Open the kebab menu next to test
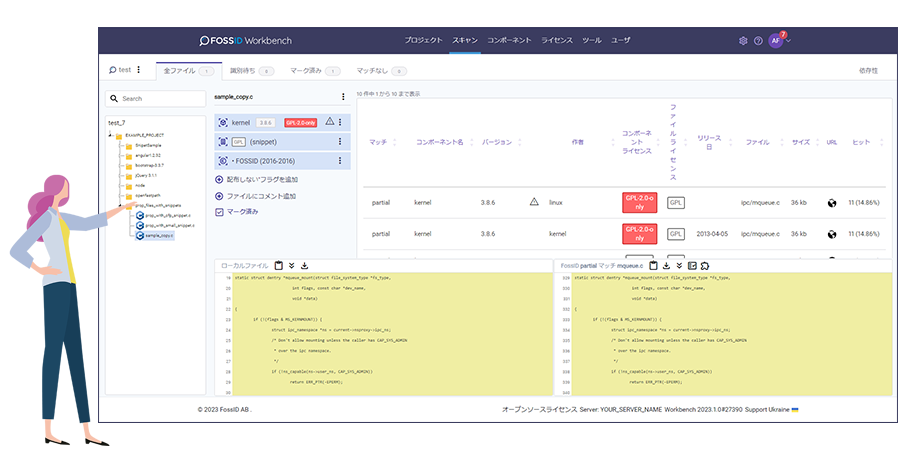 (139, 70)
